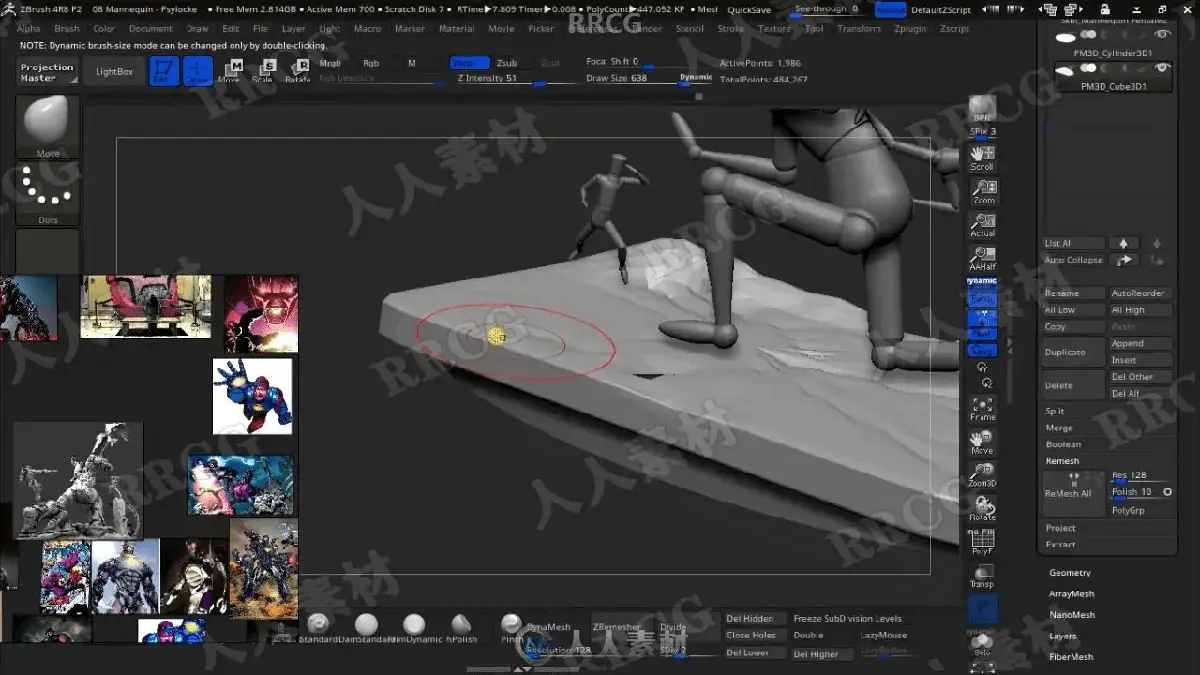Open the Brush menu
The width and height of the screenshot is (1200, 675).
[x=67, y=29]
